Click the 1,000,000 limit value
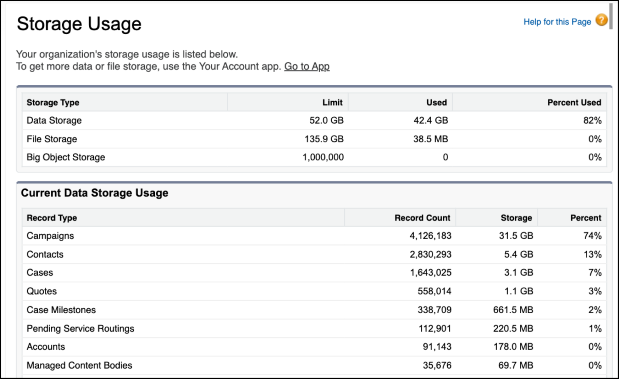This screenshot has height=379, width=619. (323, 157)
